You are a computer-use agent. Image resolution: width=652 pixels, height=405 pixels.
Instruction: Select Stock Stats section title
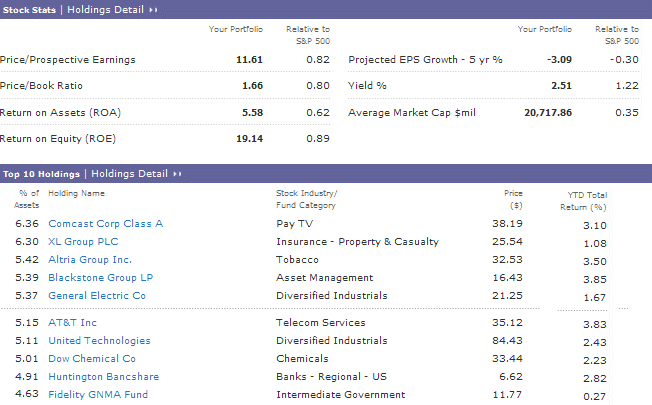click(x=29, y=10)
